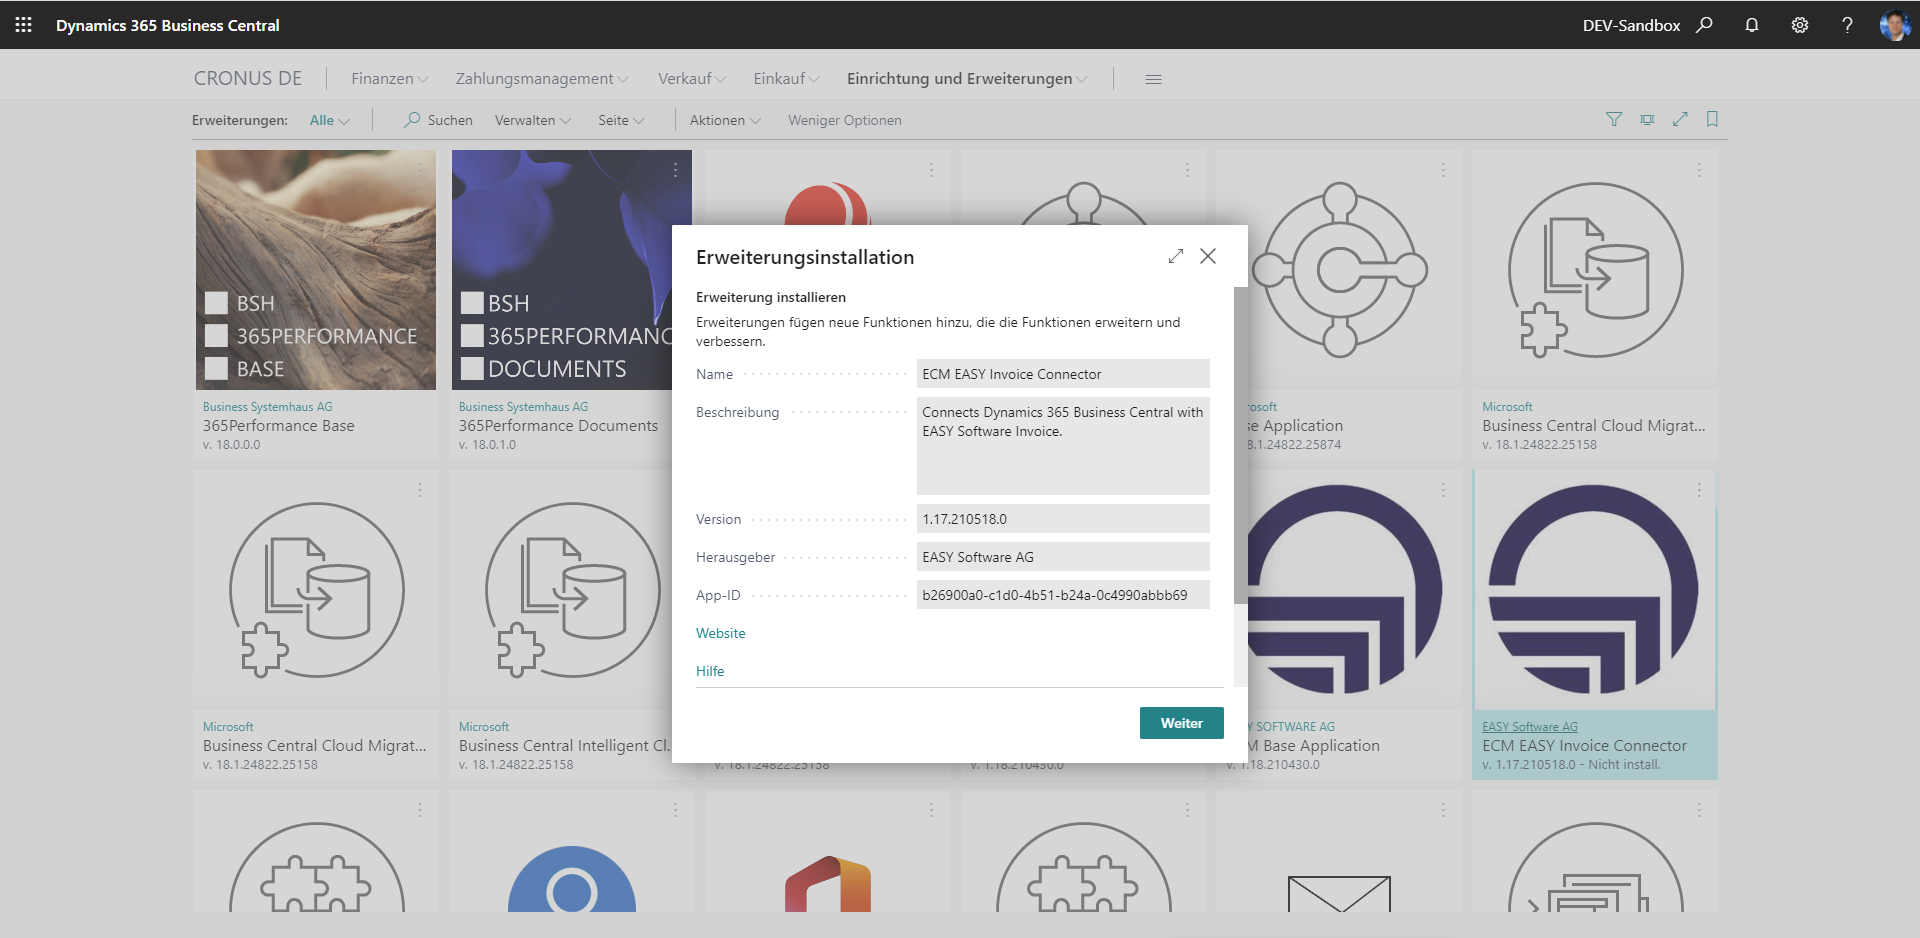
Task: Click the Beschreibung text field
Action: click(1063, 446)
